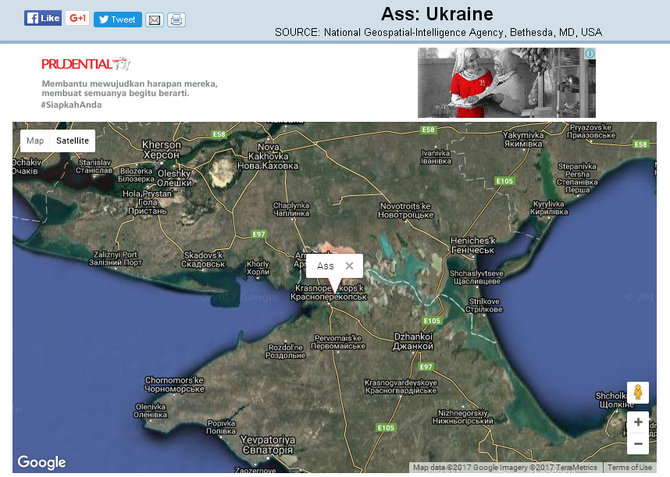670x477 pixels.
Task: Close the Ass info window popup
Action: pos(349,266)
